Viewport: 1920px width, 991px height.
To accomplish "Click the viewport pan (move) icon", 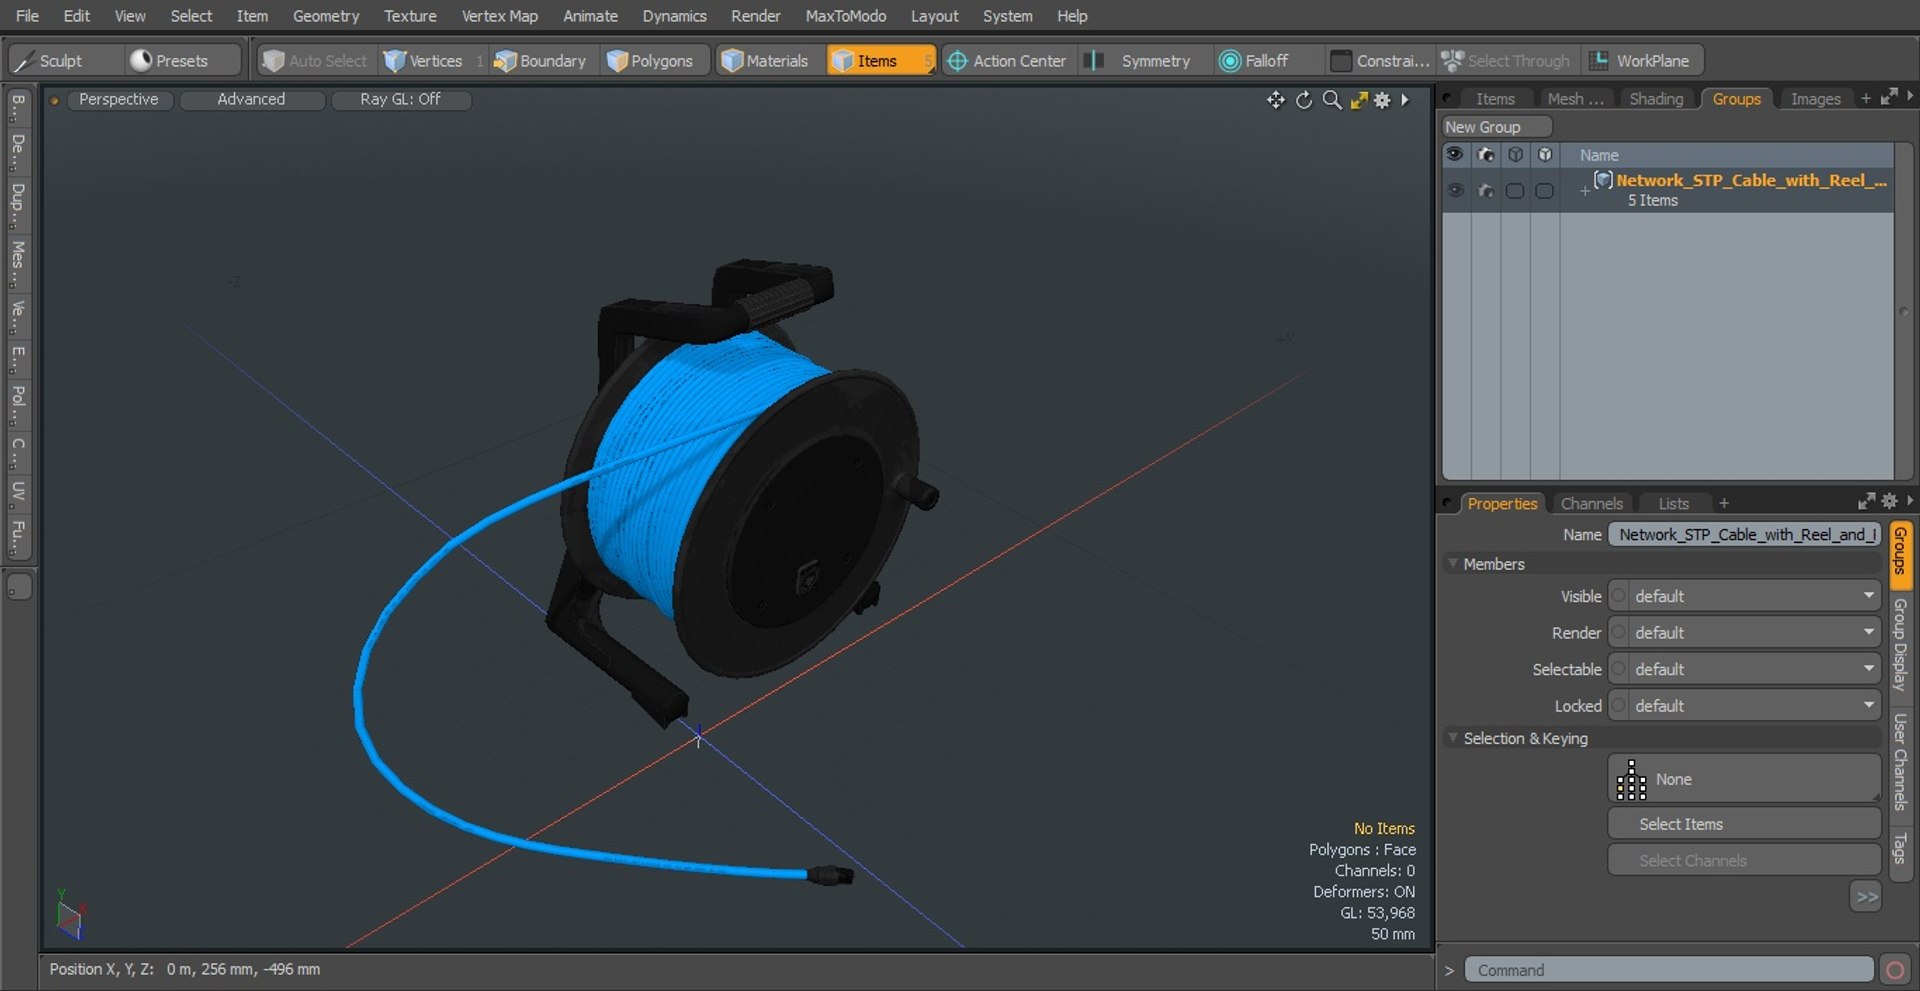I will click(x=1275, y=100).
